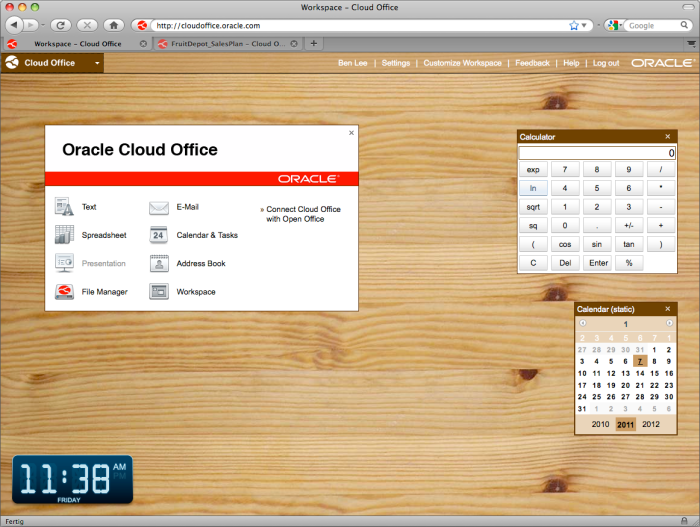Open back/forward history dropdown arrow
Screen dimensions: 700x527
pyautogui.click(x=43, y=25)
